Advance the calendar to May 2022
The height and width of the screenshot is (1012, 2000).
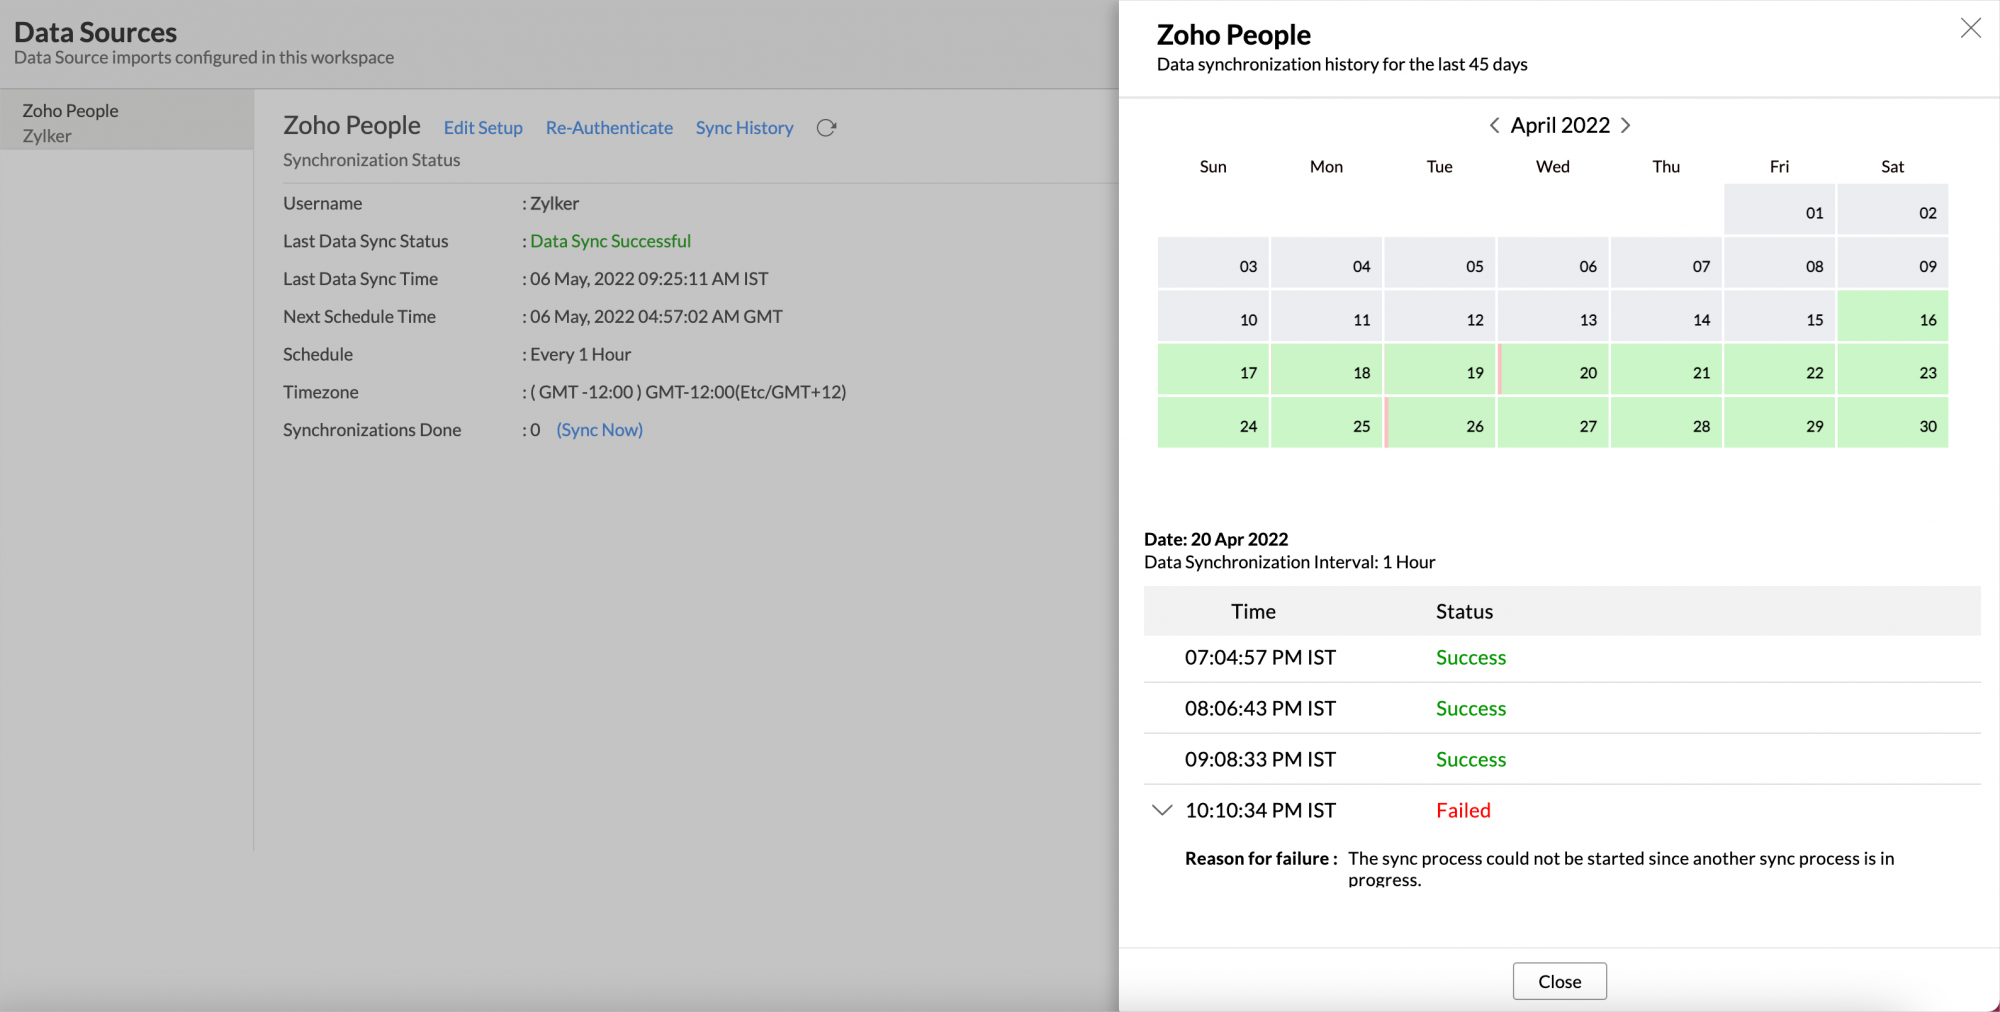(x=1626, y=125)
